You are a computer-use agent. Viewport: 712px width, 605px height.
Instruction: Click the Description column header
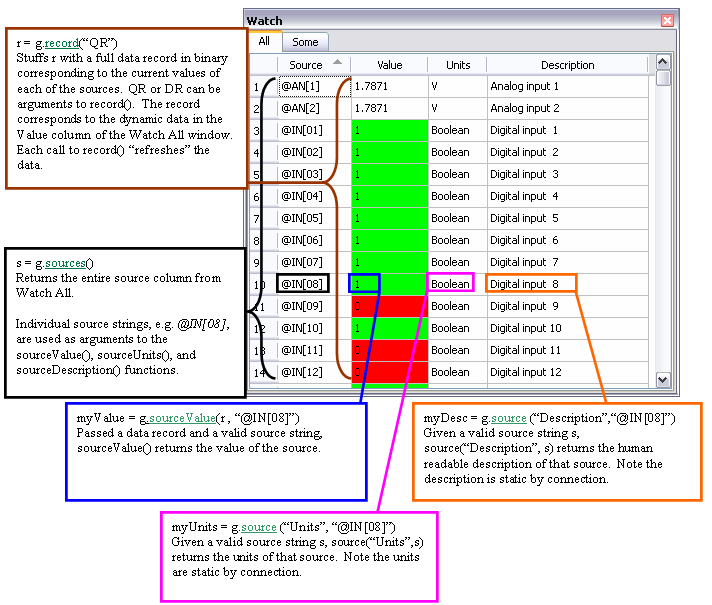(567, 65)
